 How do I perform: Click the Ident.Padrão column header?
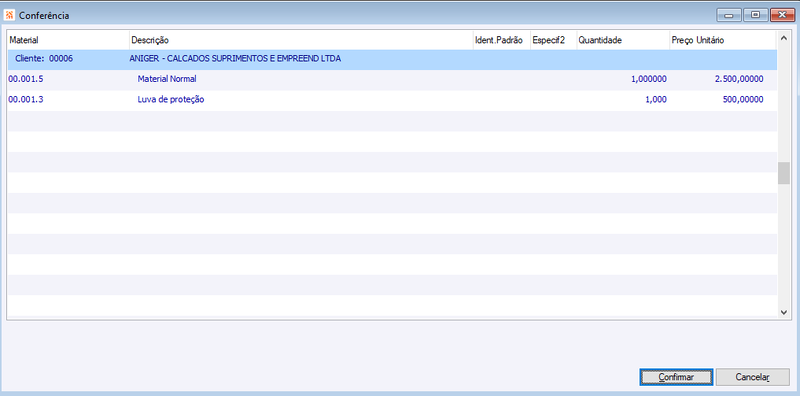(x=502, y=40)
